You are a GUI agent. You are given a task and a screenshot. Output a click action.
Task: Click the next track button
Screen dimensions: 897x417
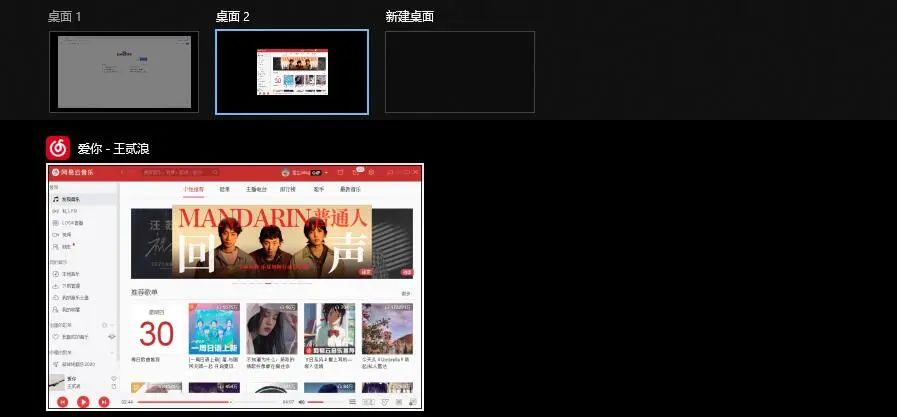[x=104, y=402]
